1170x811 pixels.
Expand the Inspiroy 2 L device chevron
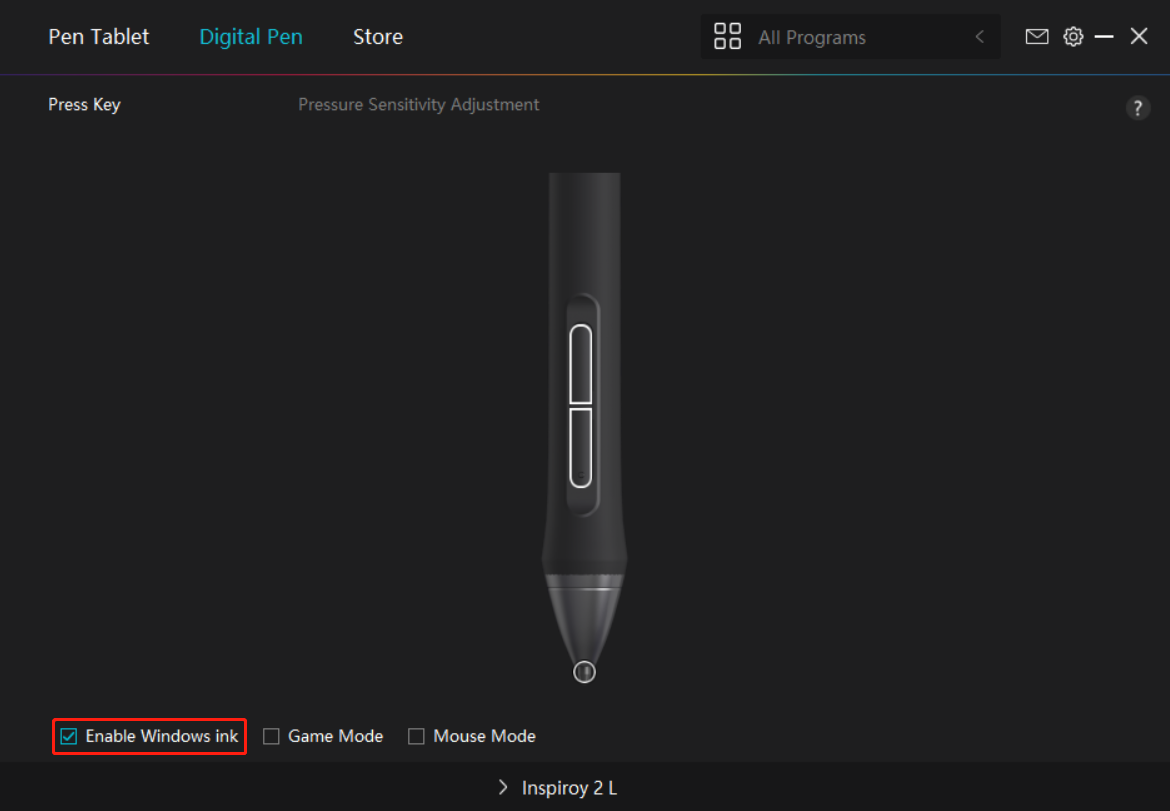tap(503, 788)
